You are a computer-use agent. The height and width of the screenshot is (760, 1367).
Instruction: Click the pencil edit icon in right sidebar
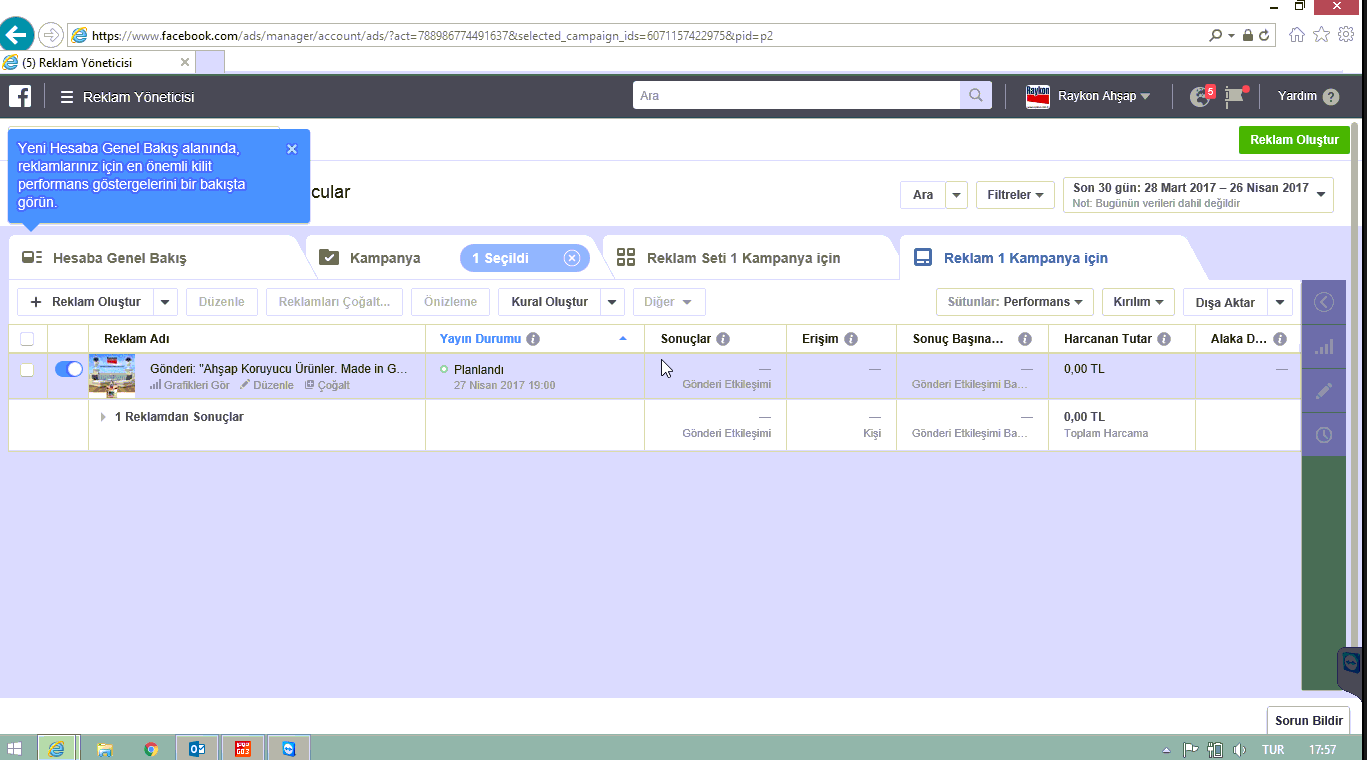point(1324,391)
